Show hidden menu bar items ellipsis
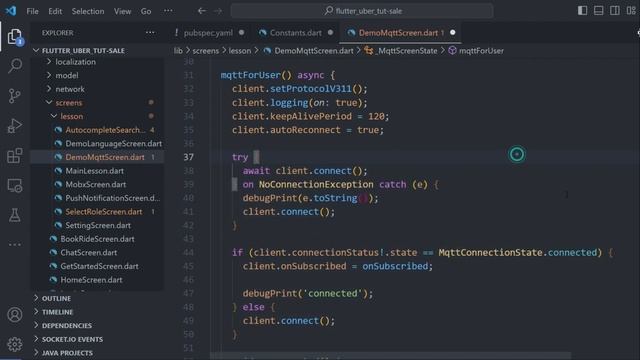The height and width of the screenshot is (360, 640). [168, 11]
